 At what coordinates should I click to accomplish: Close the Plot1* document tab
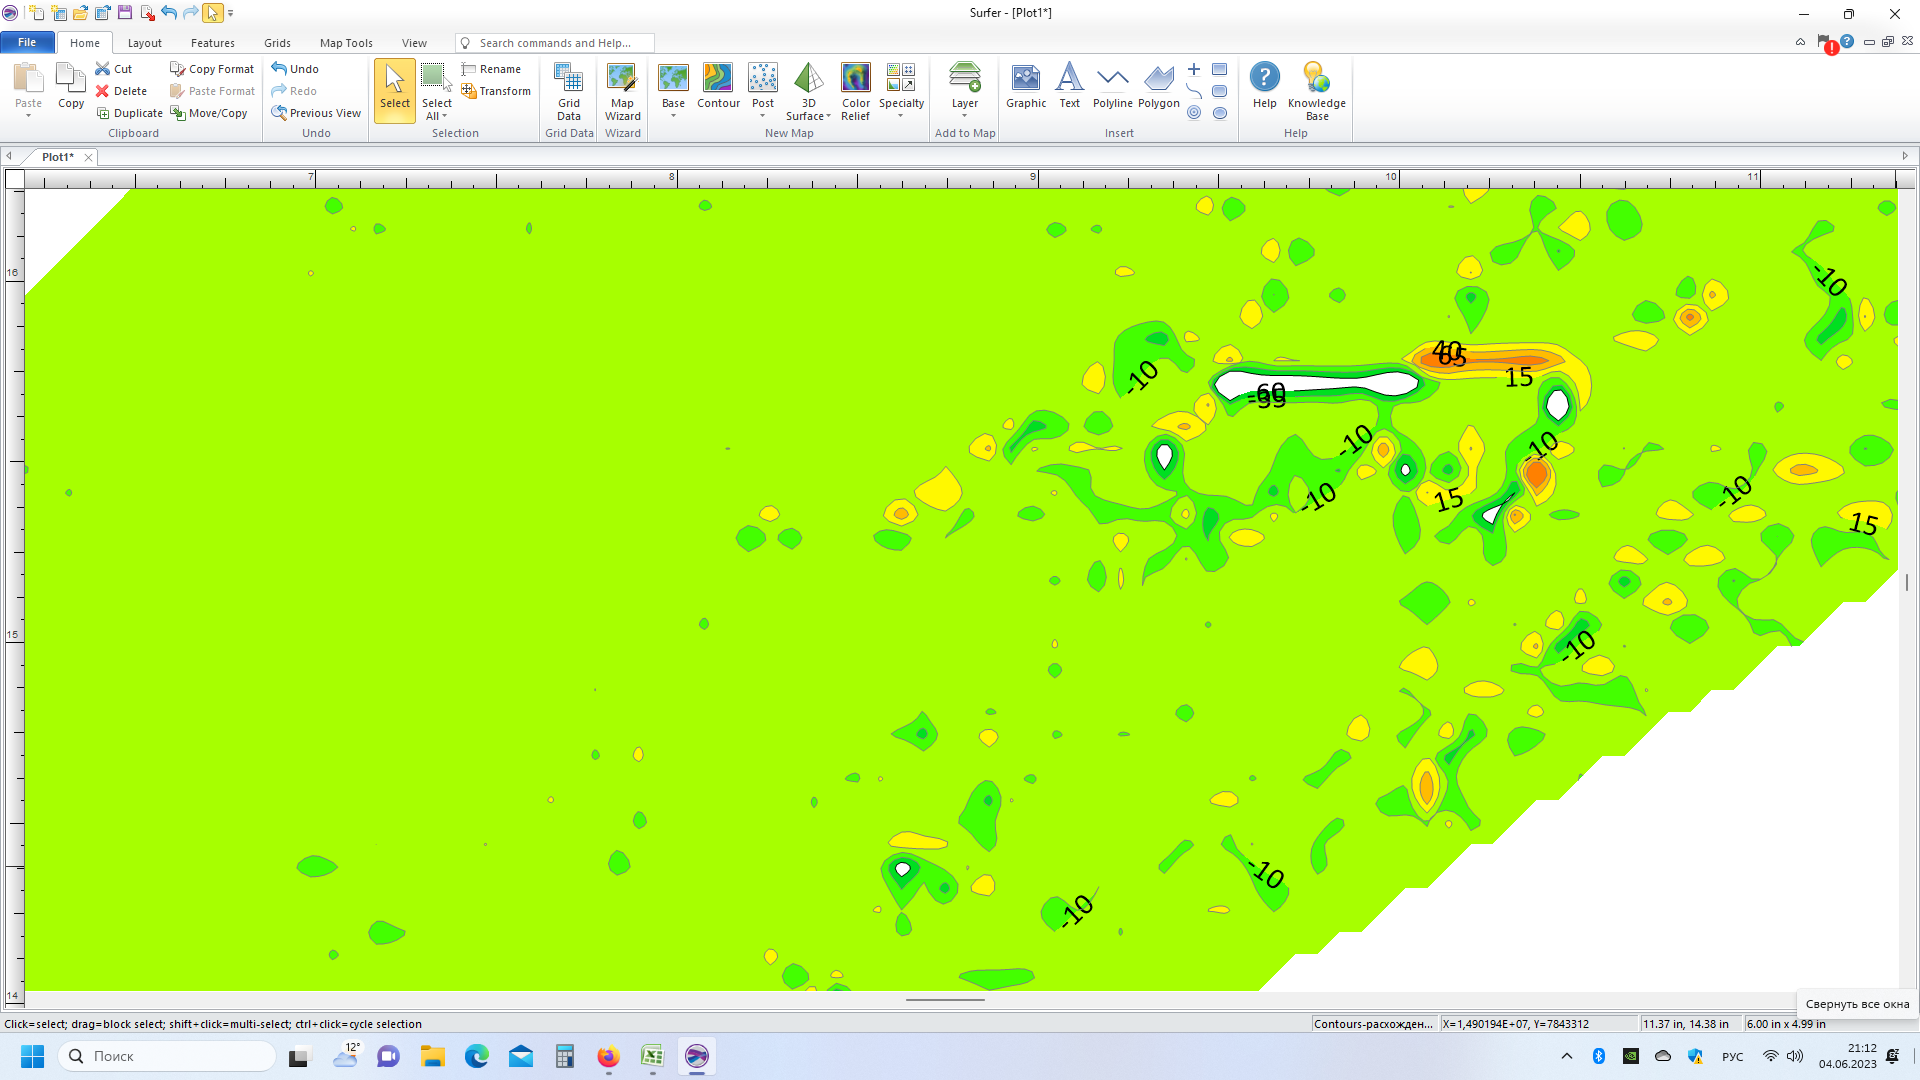click(x=89, y=157)
